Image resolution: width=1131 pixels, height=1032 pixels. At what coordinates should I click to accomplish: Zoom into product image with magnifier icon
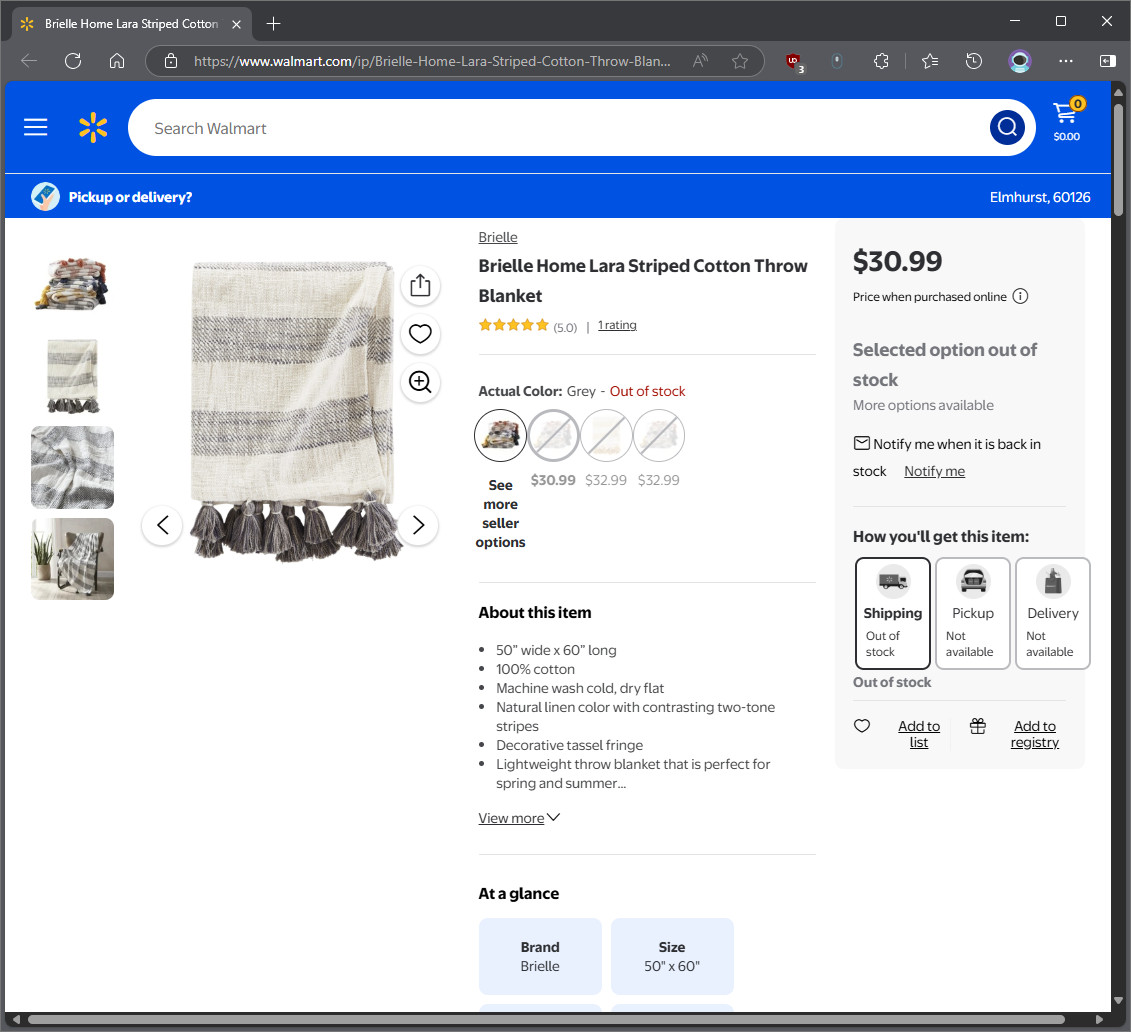[x=421, y=382]
